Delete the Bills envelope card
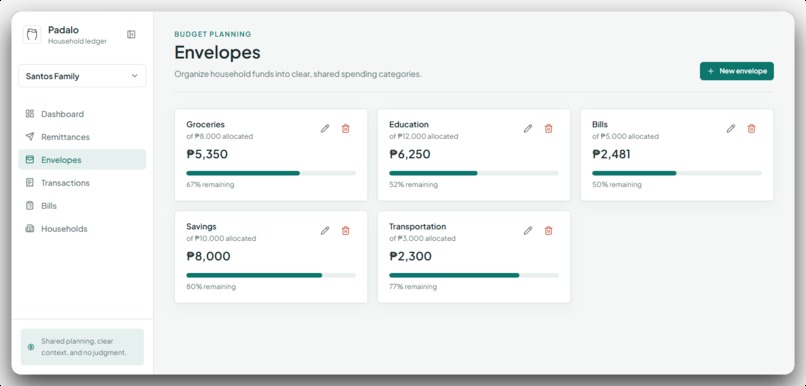Screen dimensions: 806x386 pos(752,128)
